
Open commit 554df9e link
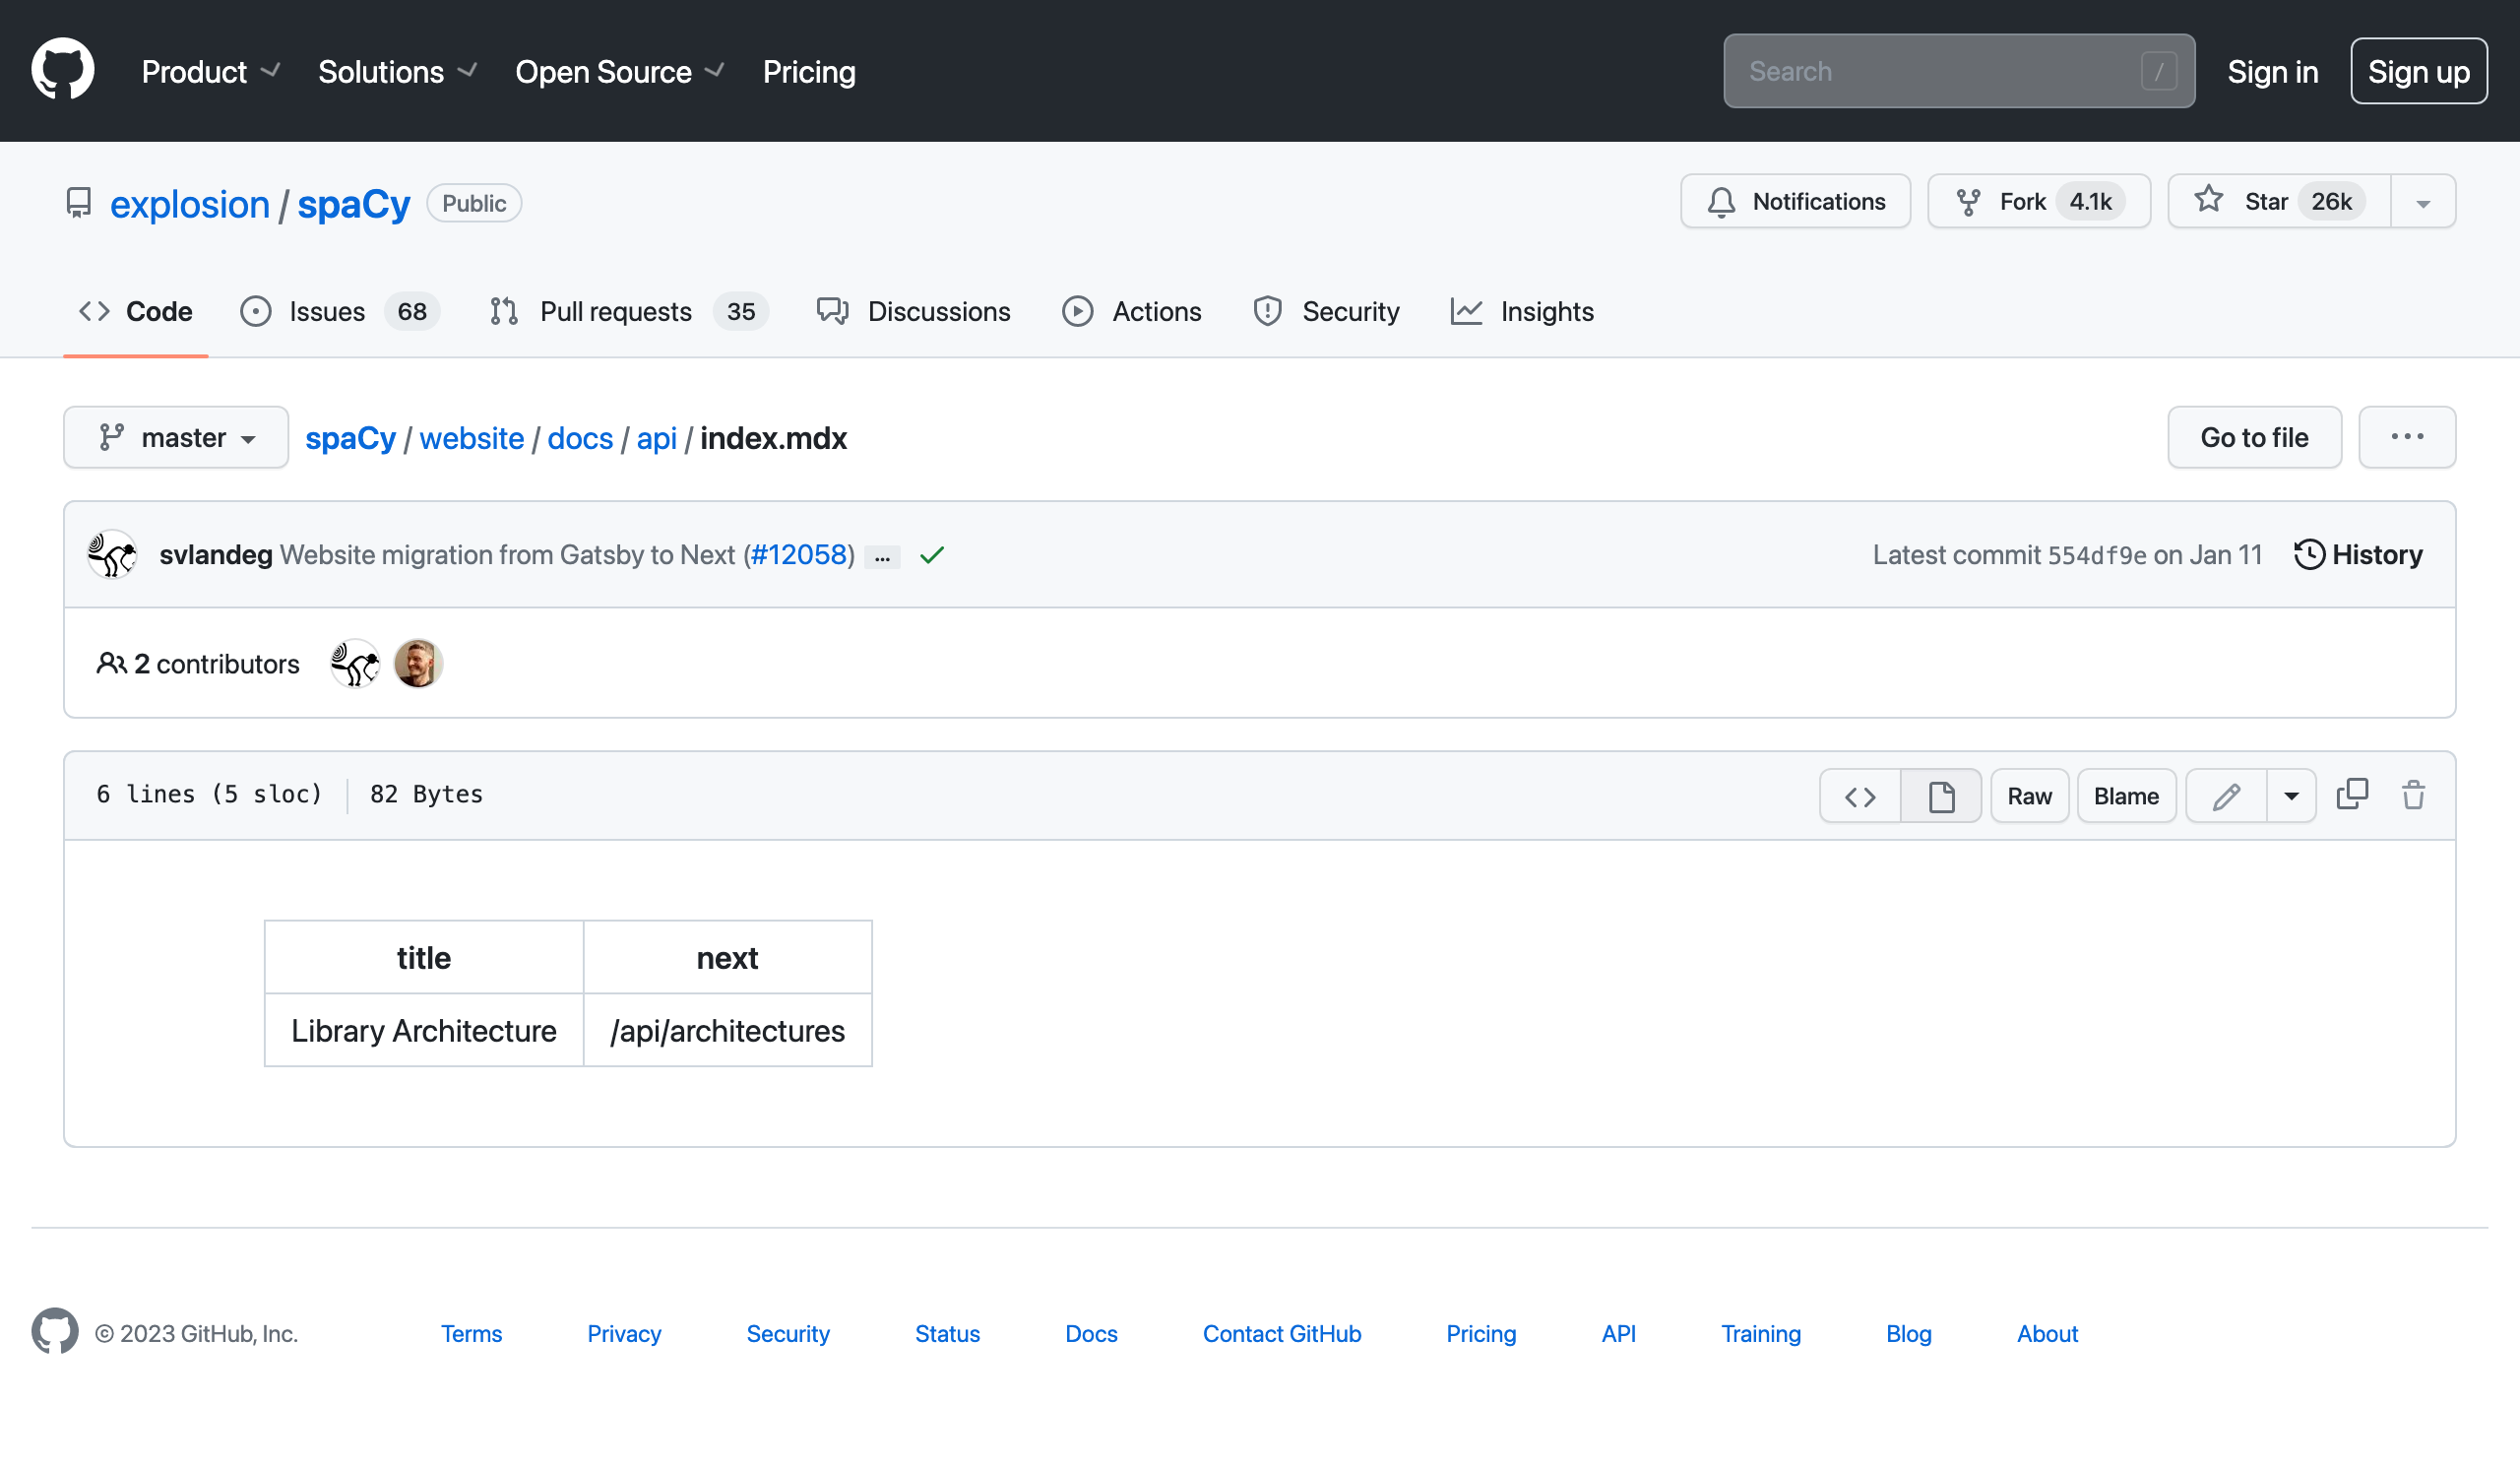2096,555
